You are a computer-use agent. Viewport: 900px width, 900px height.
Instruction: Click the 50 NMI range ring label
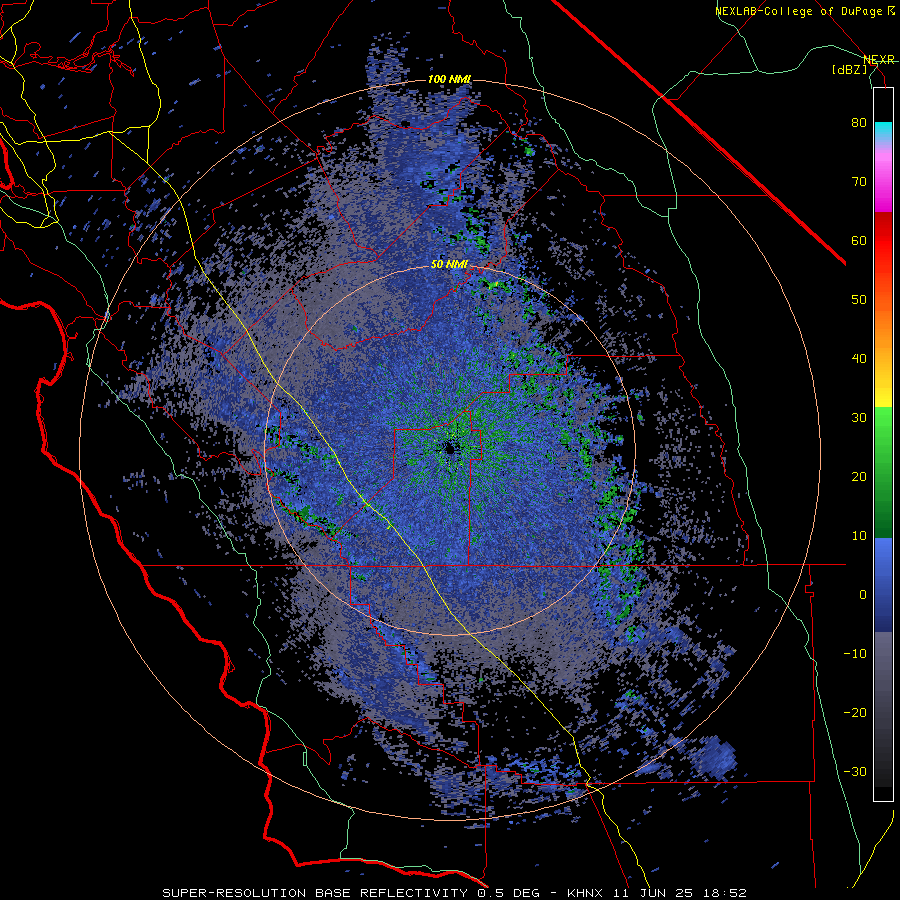(x=449, y=265)
